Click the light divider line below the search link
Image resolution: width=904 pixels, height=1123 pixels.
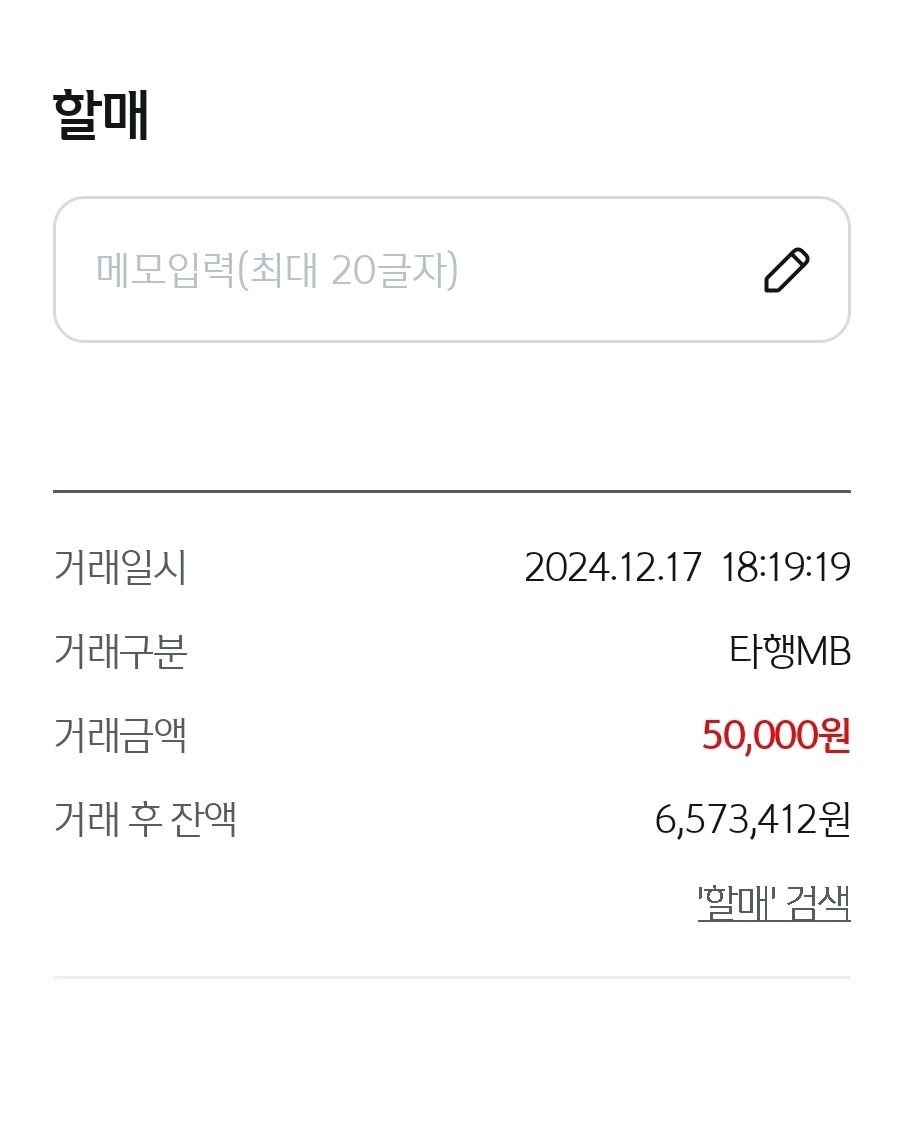452,977
